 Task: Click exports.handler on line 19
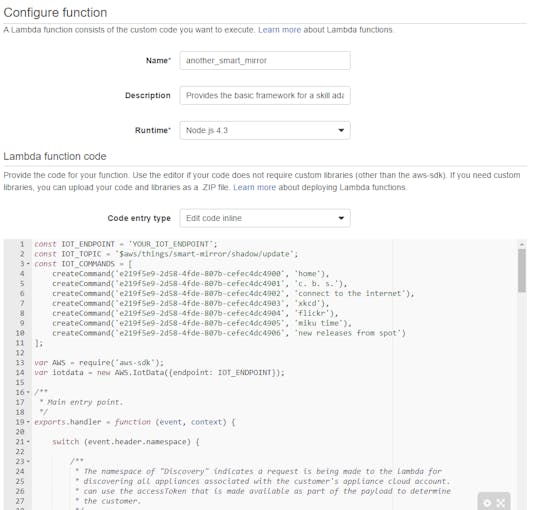(x=68, y=422)
